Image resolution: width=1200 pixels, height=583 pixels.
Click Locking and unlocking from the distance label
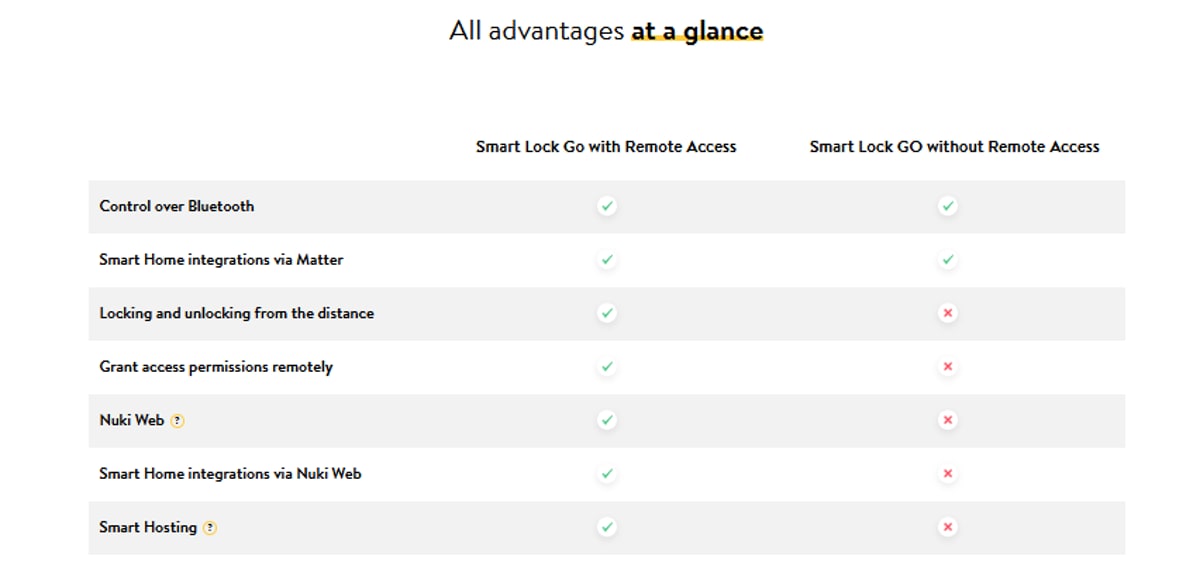pos(236,313)
